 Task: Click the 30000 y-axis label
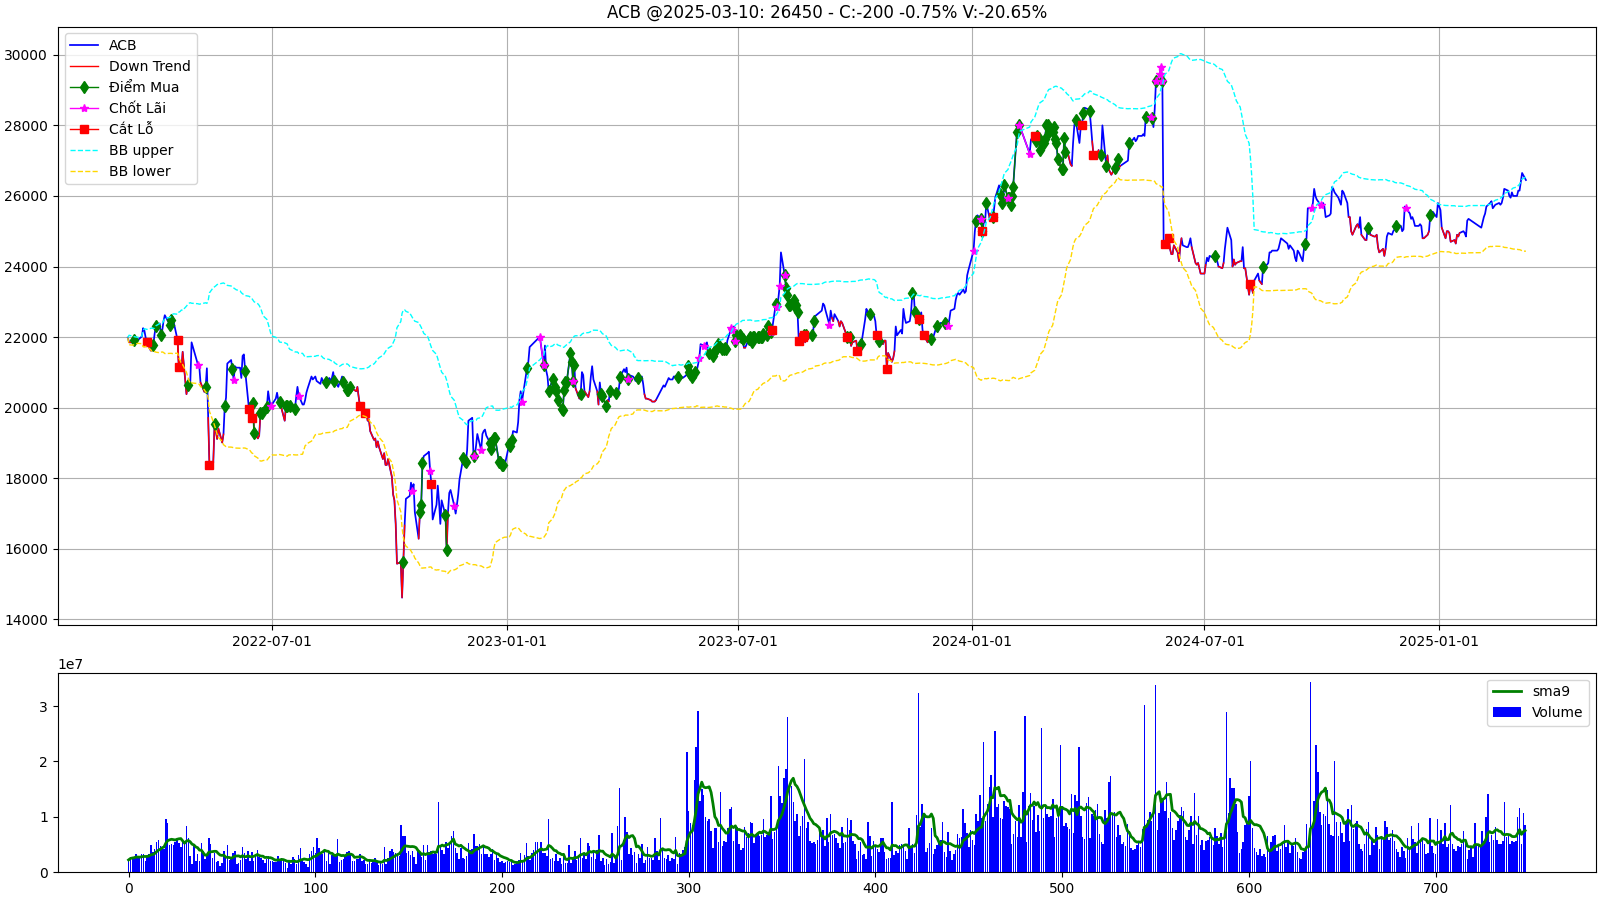(x=26, y=55)
